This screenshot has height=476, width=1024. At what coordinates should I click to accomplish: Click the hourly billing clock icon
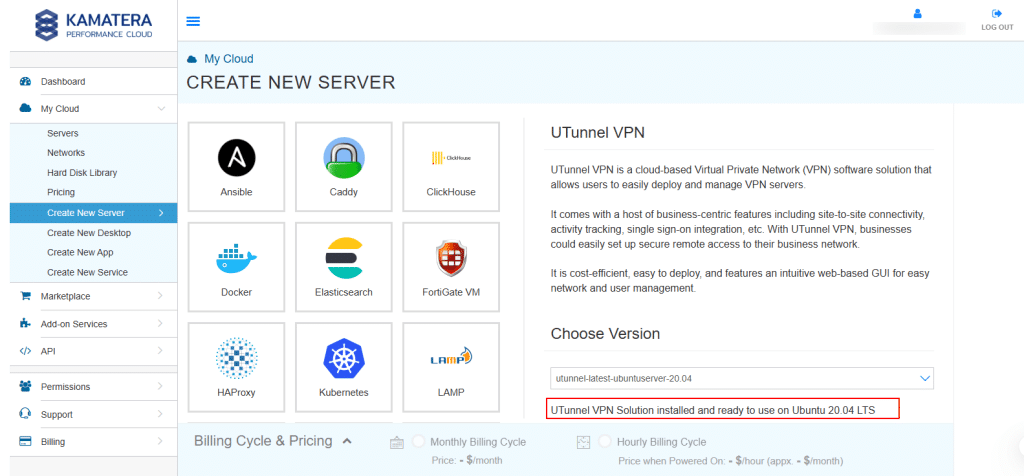583,443
